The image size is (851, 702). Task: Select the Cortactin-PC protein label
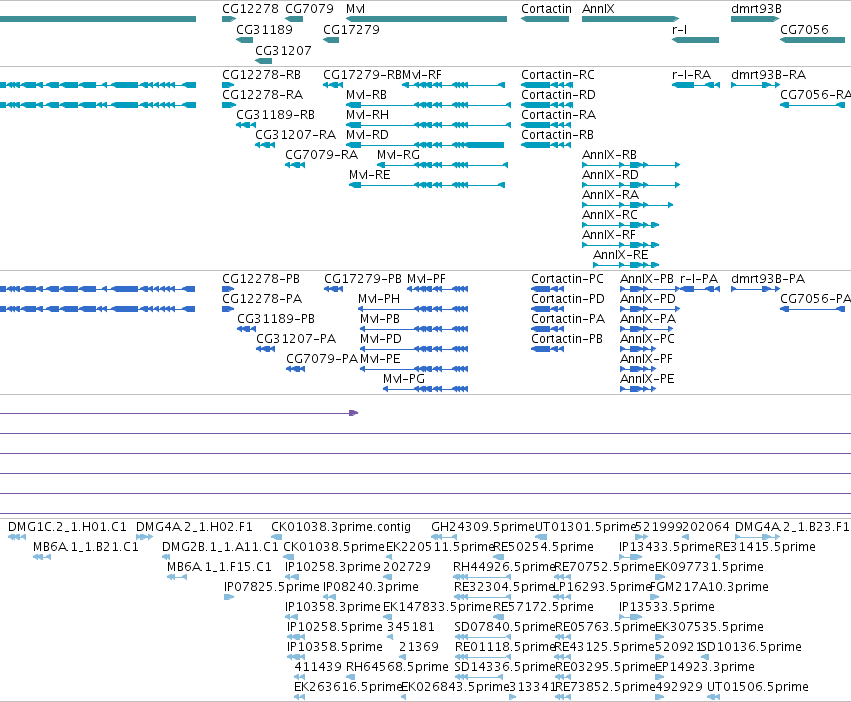pos(567,279)
